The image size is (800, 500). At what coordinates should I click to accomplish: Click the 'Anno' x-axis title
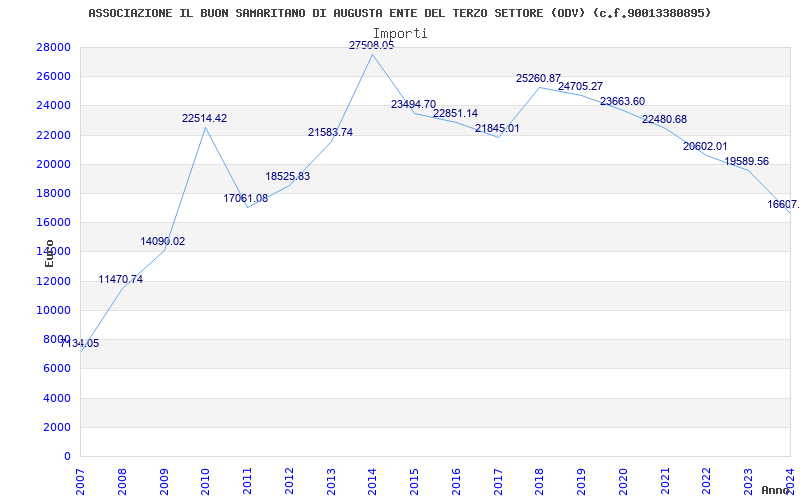tap(776, 490)
